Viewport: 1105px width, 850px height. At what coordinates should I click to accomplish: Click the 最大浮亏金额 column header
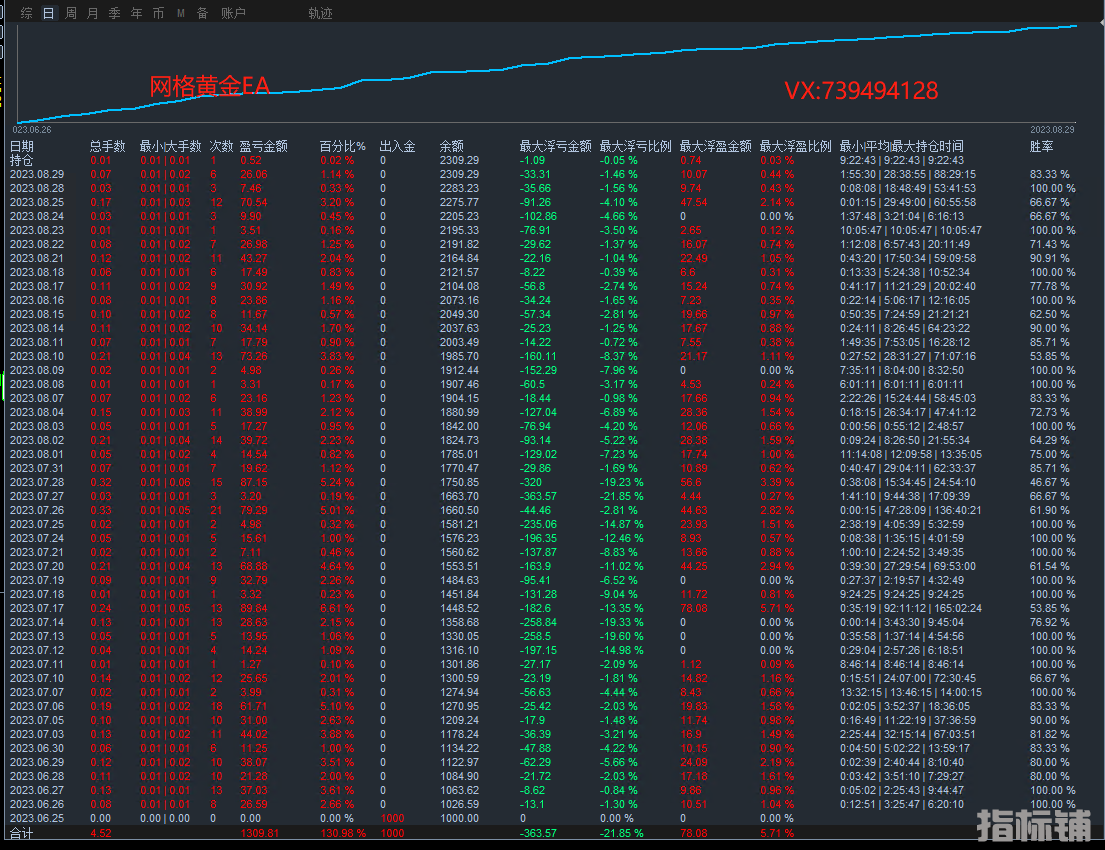[x=555, y=146]
